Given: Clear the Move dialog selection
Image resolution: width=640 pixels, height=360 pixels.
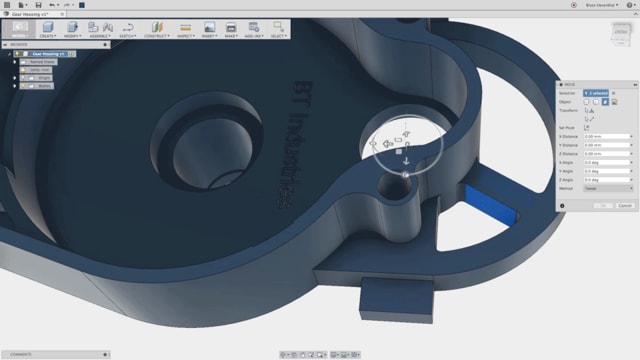Looking at the screenshot, I should click(x=613, y=93).
